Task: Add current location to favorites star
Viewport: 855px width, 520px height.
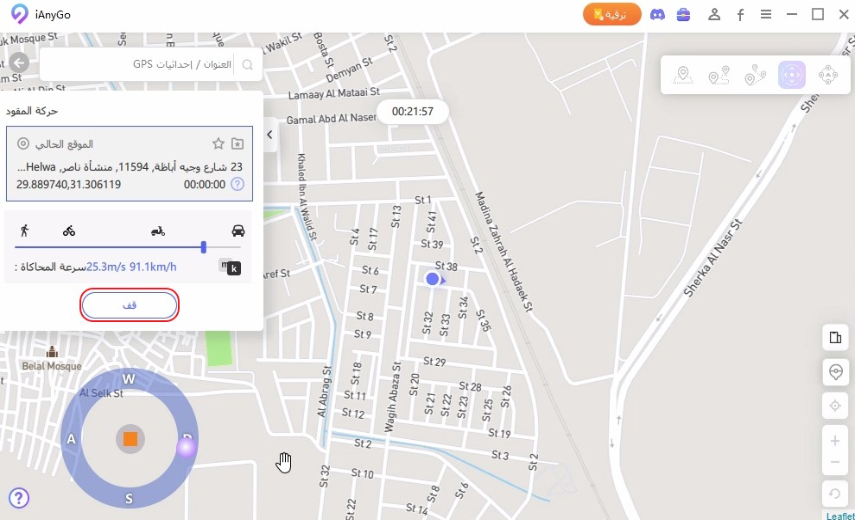Action: [x=218, y=144]
